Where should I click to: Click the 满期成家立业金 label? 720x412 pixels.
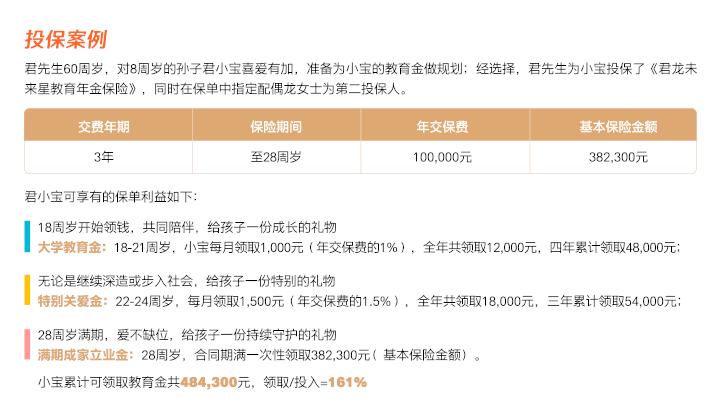click(83, 355)
